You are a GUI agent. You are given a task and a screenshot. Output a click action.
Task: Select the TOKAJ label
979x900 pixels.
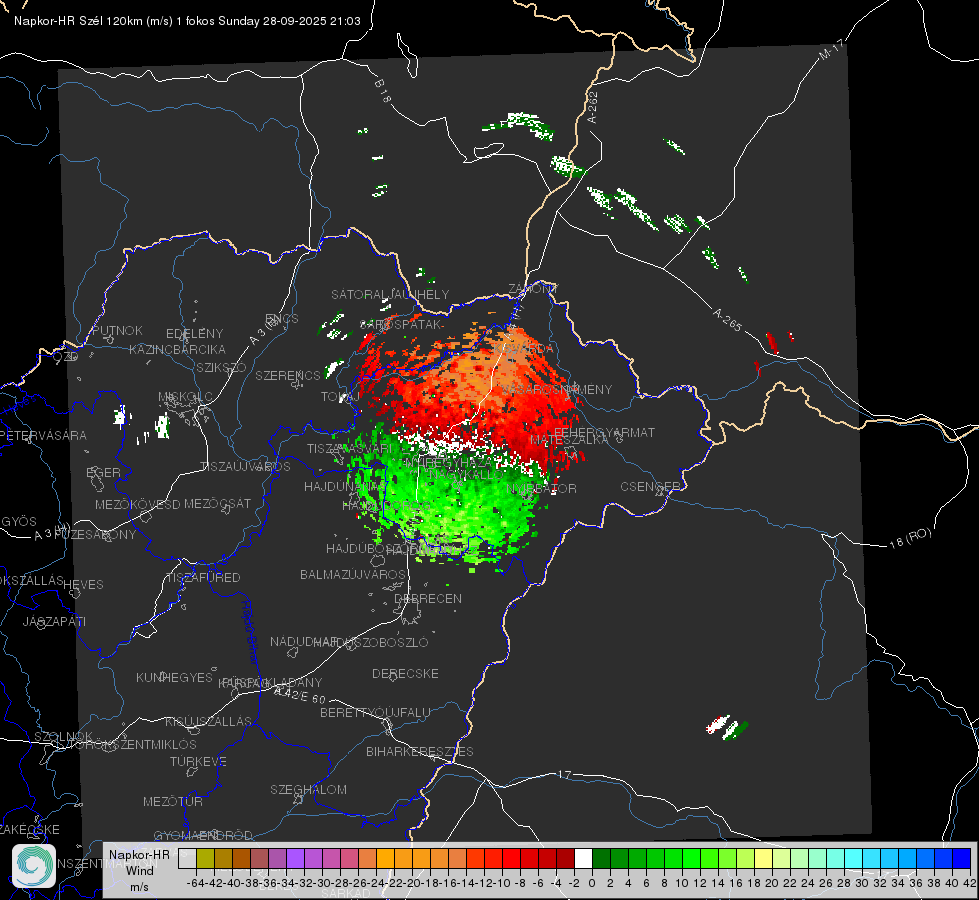click(340, 397)
